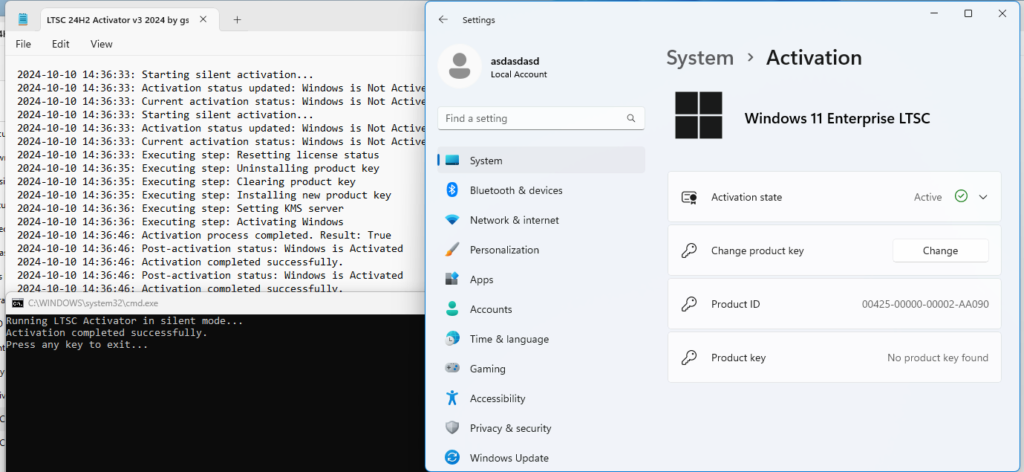
Task: Select System in Settings sidebar
Action: (x=541, y=161)
